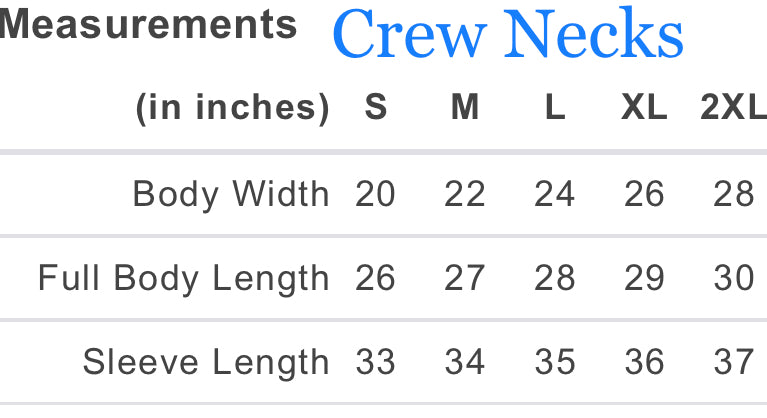Select the L size column header
The width and height of the screenshot is (767, 418).
(x=555, y=108)
